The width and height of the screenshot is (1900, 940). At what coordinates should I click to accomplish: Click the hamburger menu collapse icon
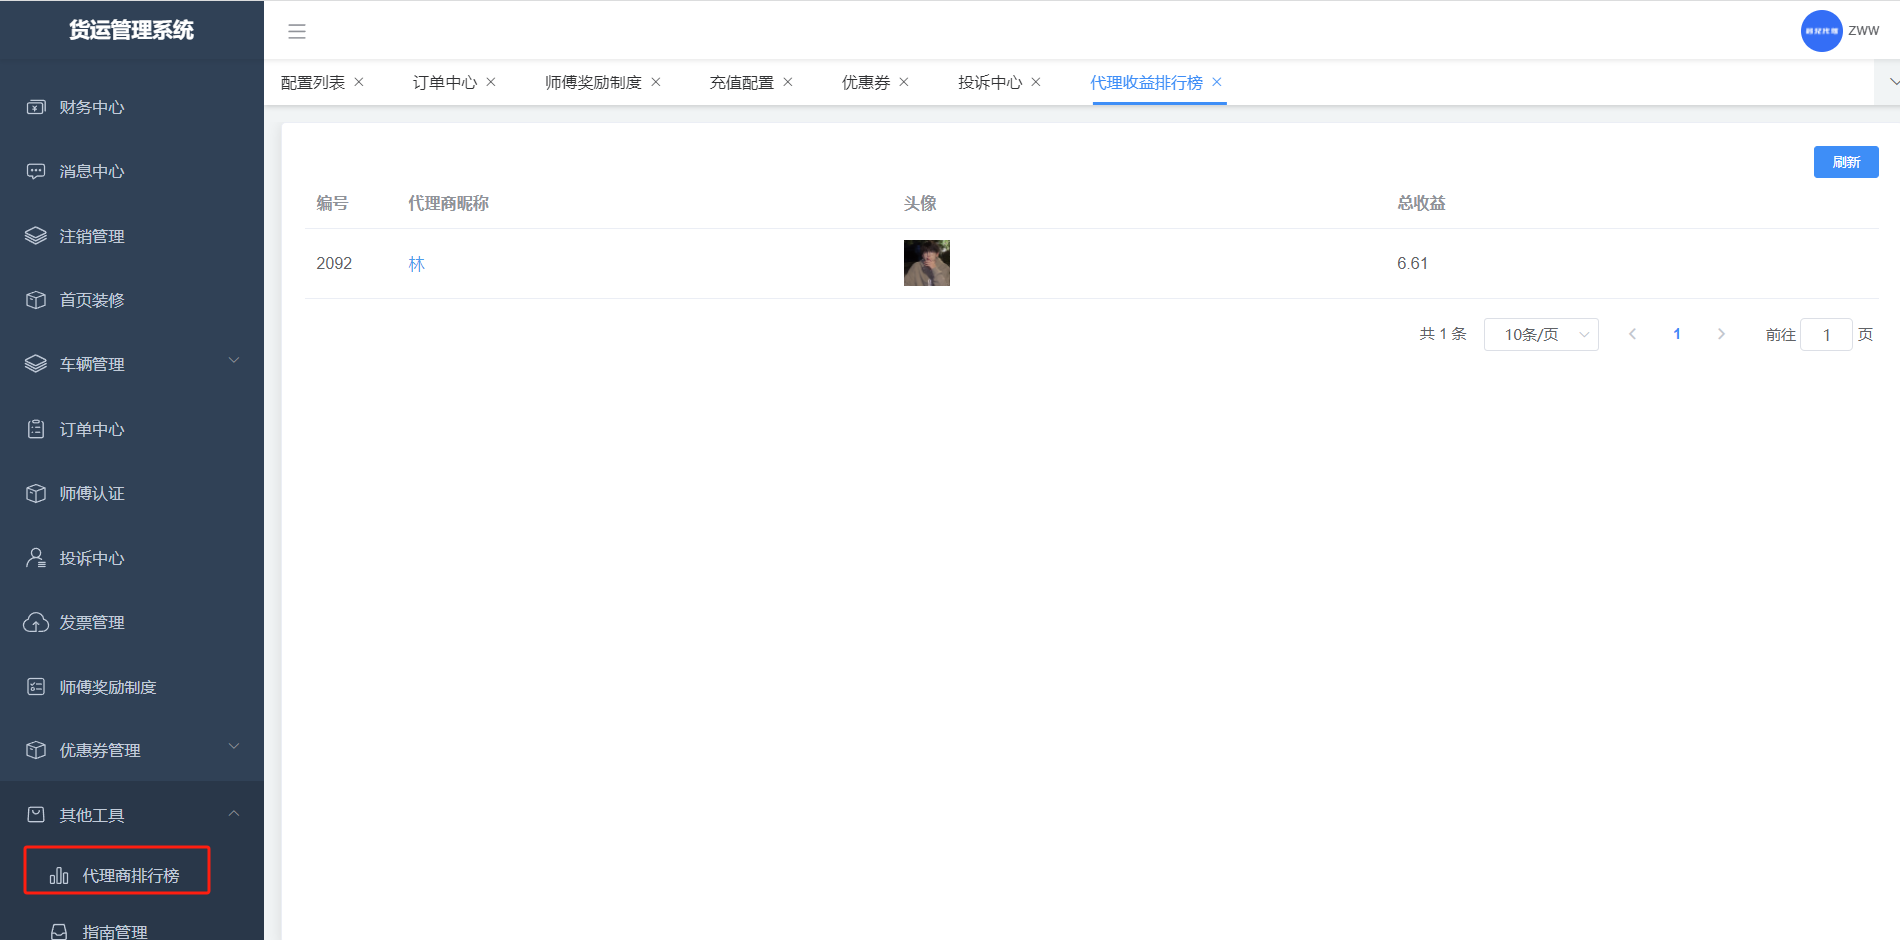pos(297,31)
